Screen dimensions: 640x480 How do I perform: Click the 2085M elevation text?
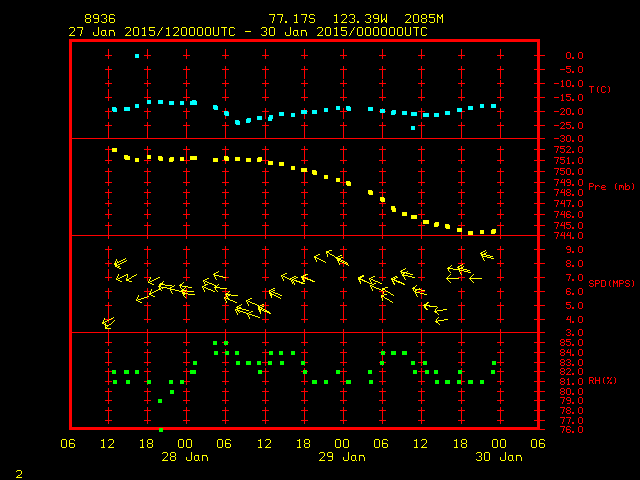click(x=424, y=19)
